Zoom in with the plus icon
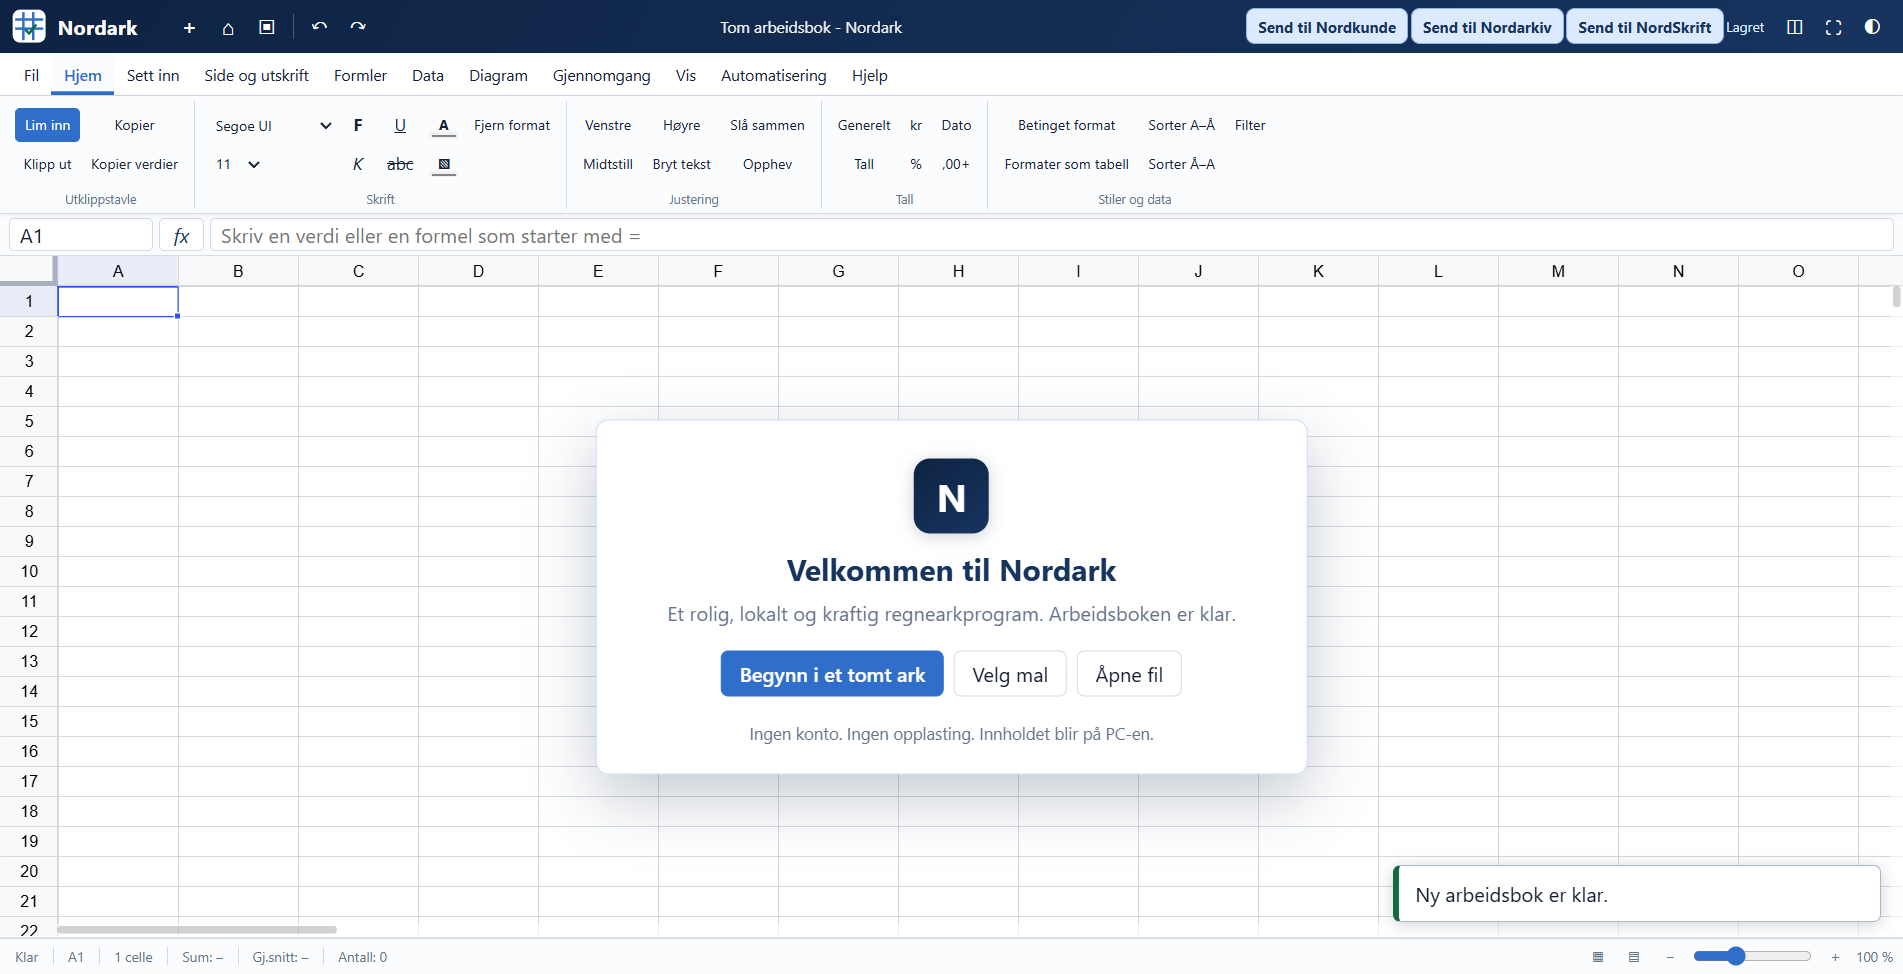Viewport: 1903px width, 974px height. pos(1835,957)
